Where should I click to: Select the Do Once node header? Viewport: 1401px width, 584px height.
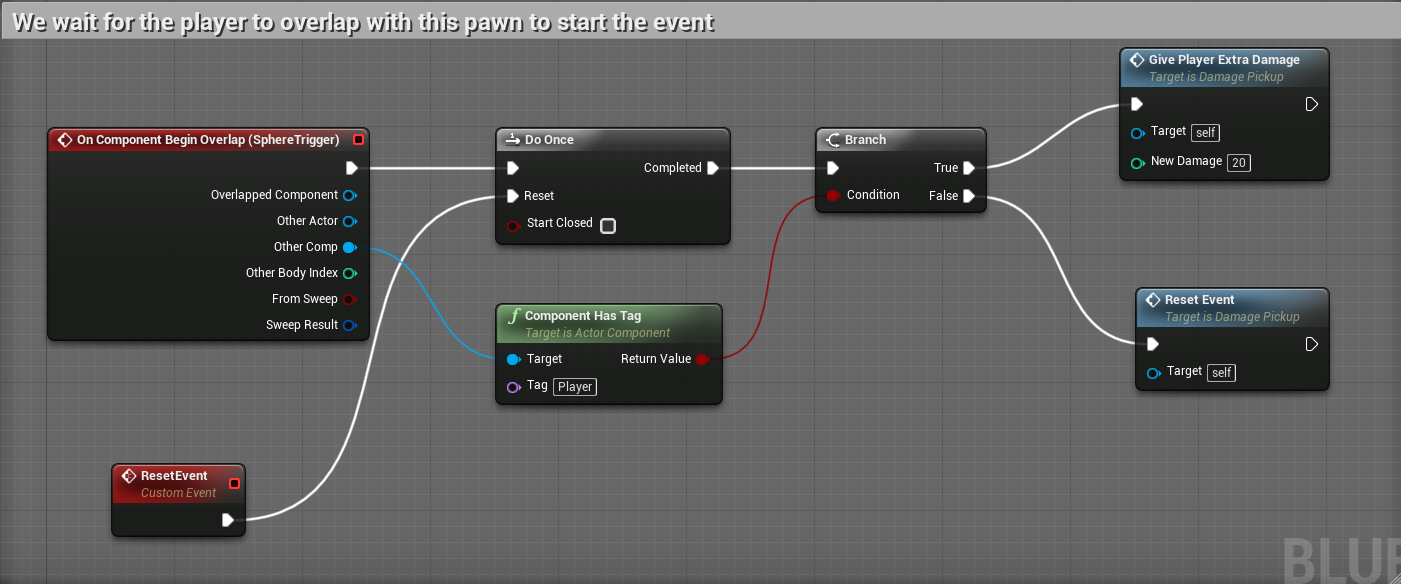(612, 140)
